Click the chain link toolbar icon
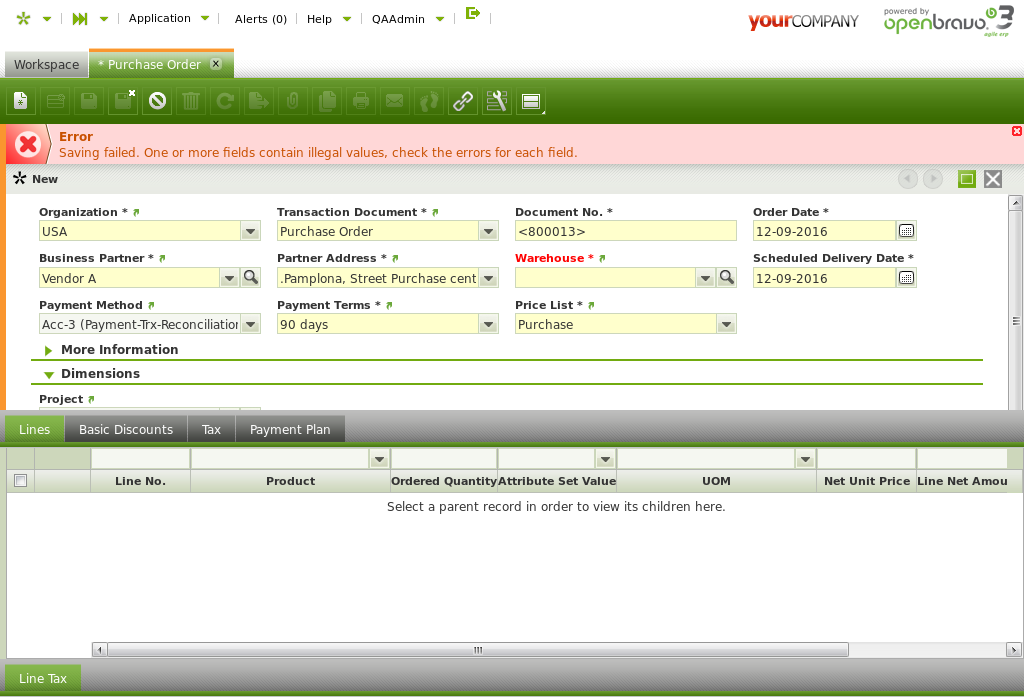 pyautogui.click(x=462, y=100)
